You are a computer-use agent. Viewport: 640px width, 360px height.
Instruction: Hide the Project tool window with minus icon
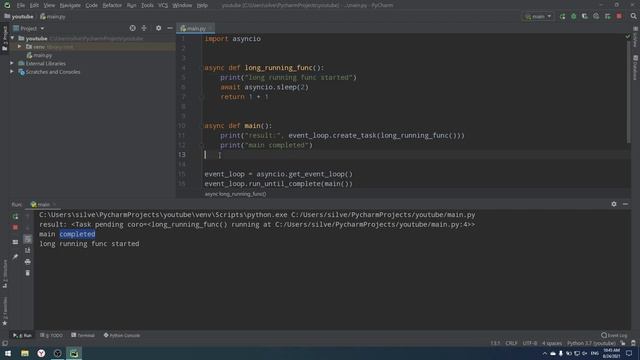pos(170,28)
